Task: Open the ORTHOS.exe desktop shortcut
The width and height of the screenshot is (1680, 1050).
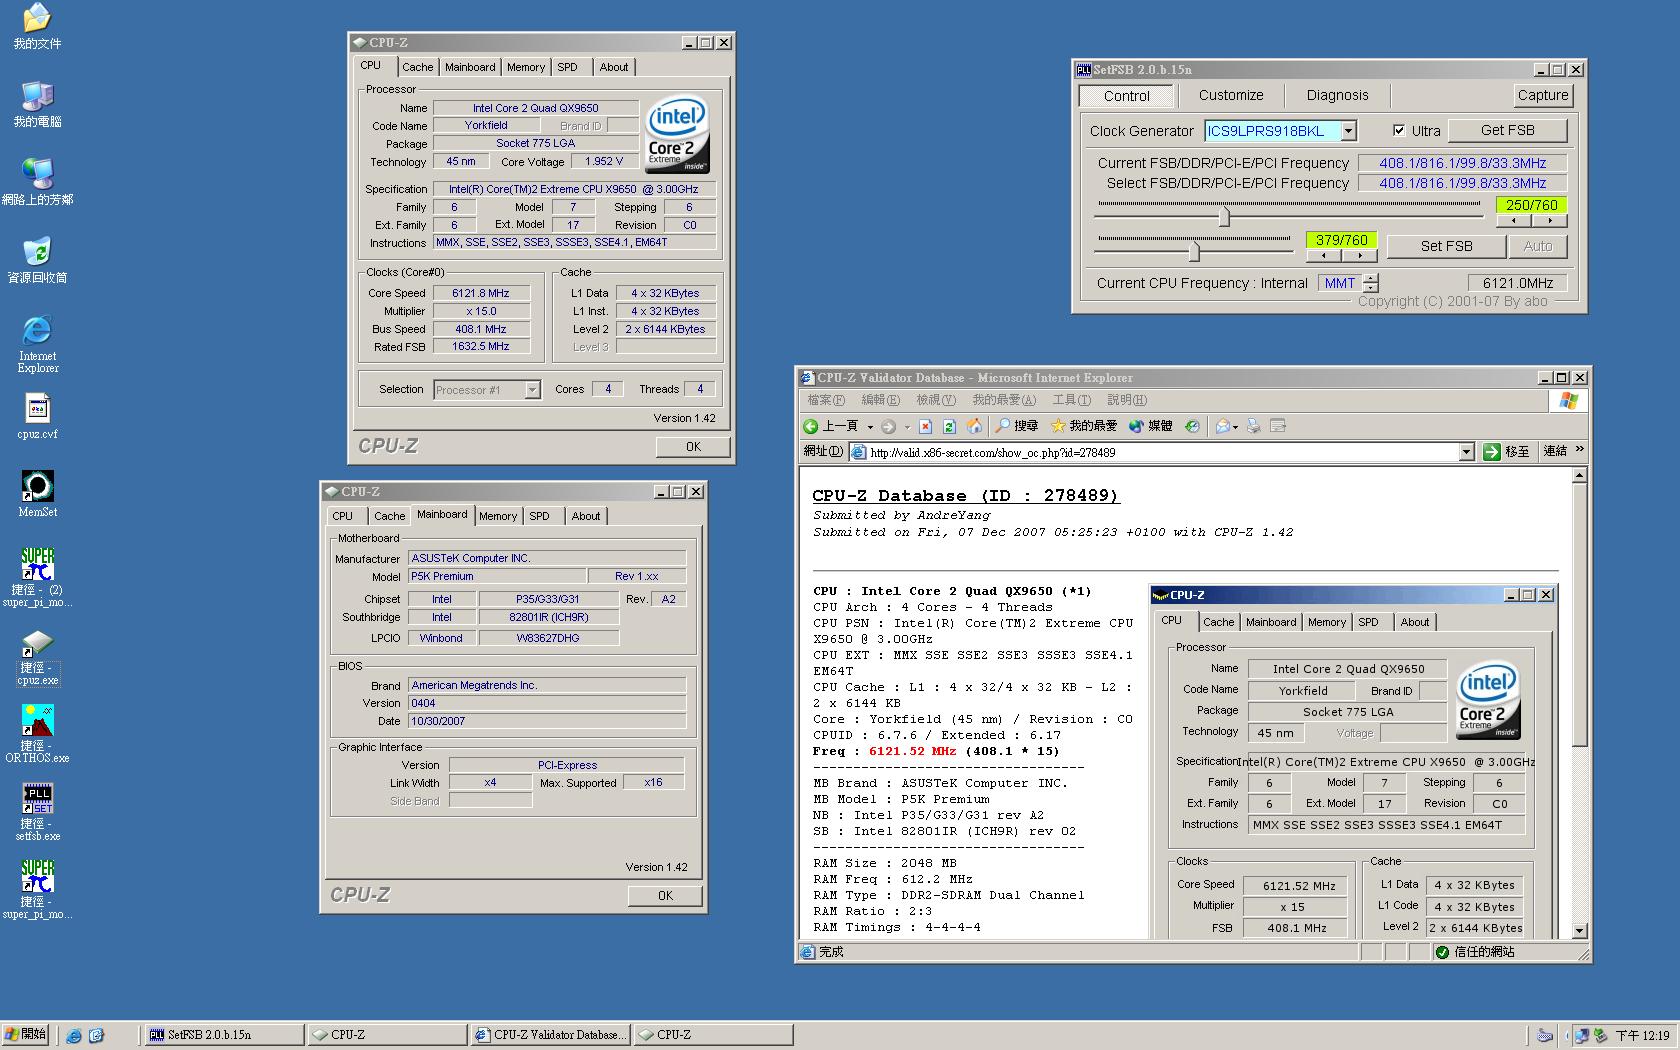Action: [x=37, y=733]
